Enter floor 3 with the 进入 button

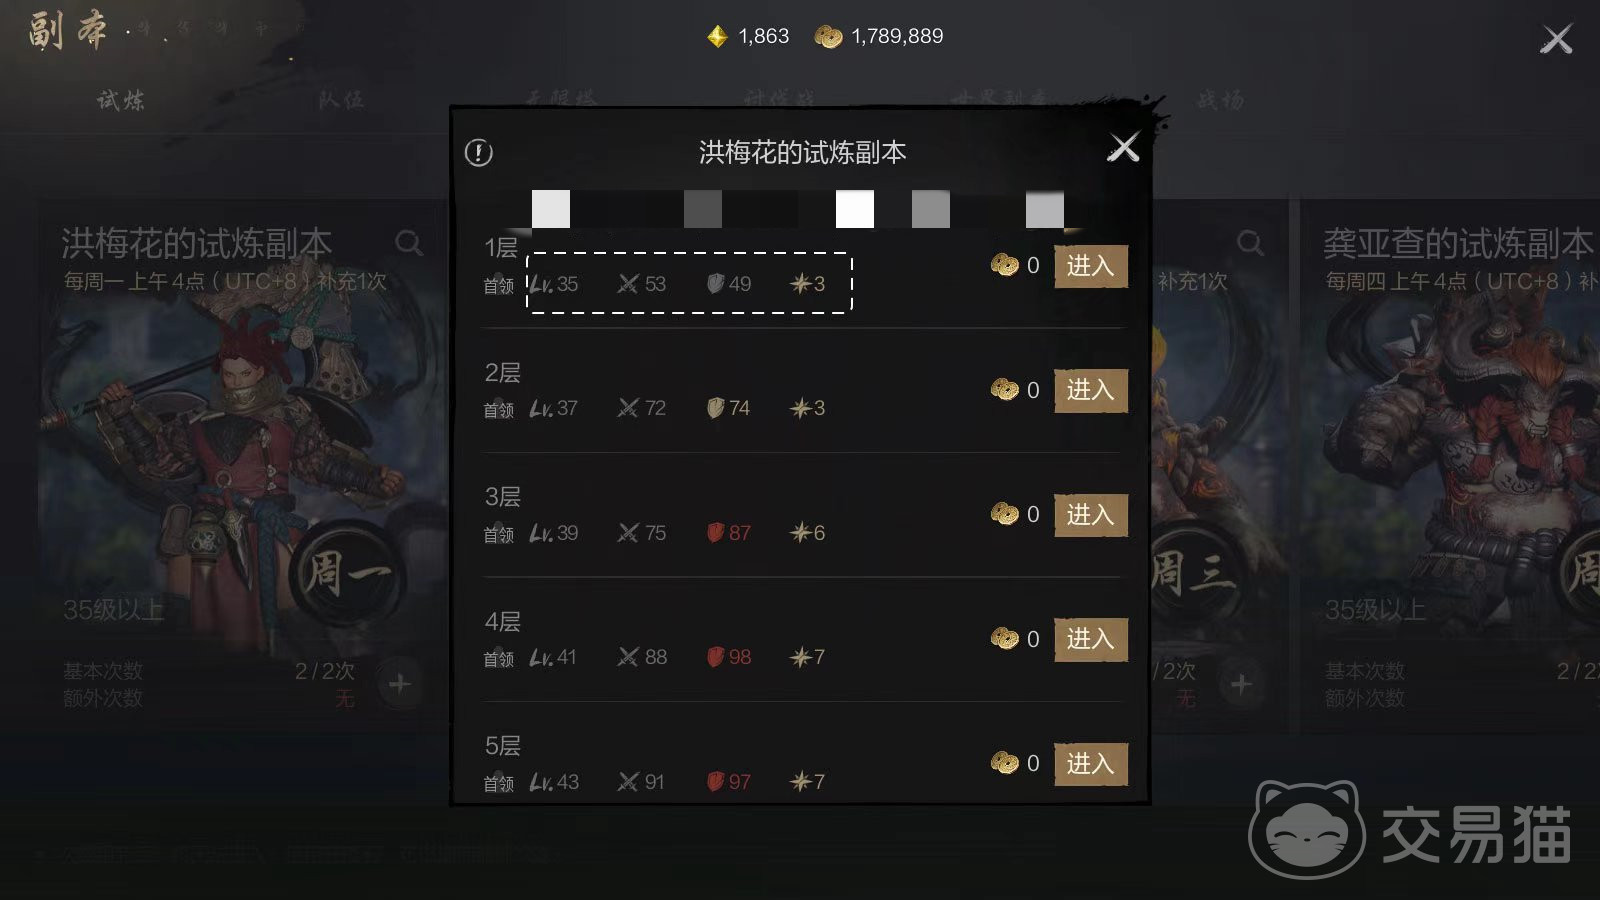point(1091,515)
